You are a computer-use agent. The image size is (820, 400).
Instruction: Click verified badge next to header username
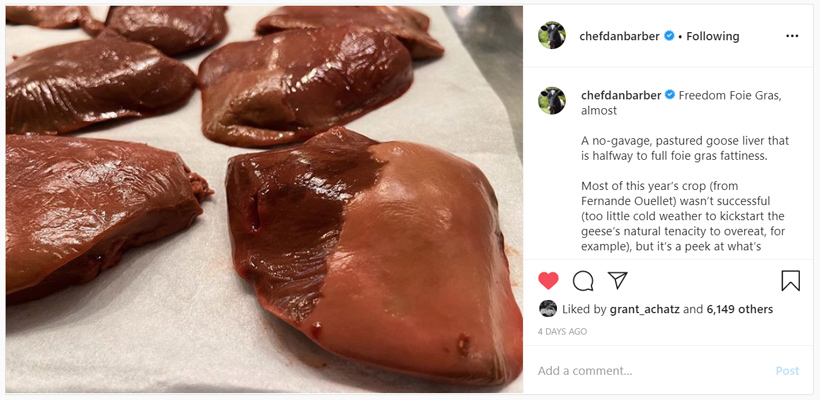pos(669,36)
